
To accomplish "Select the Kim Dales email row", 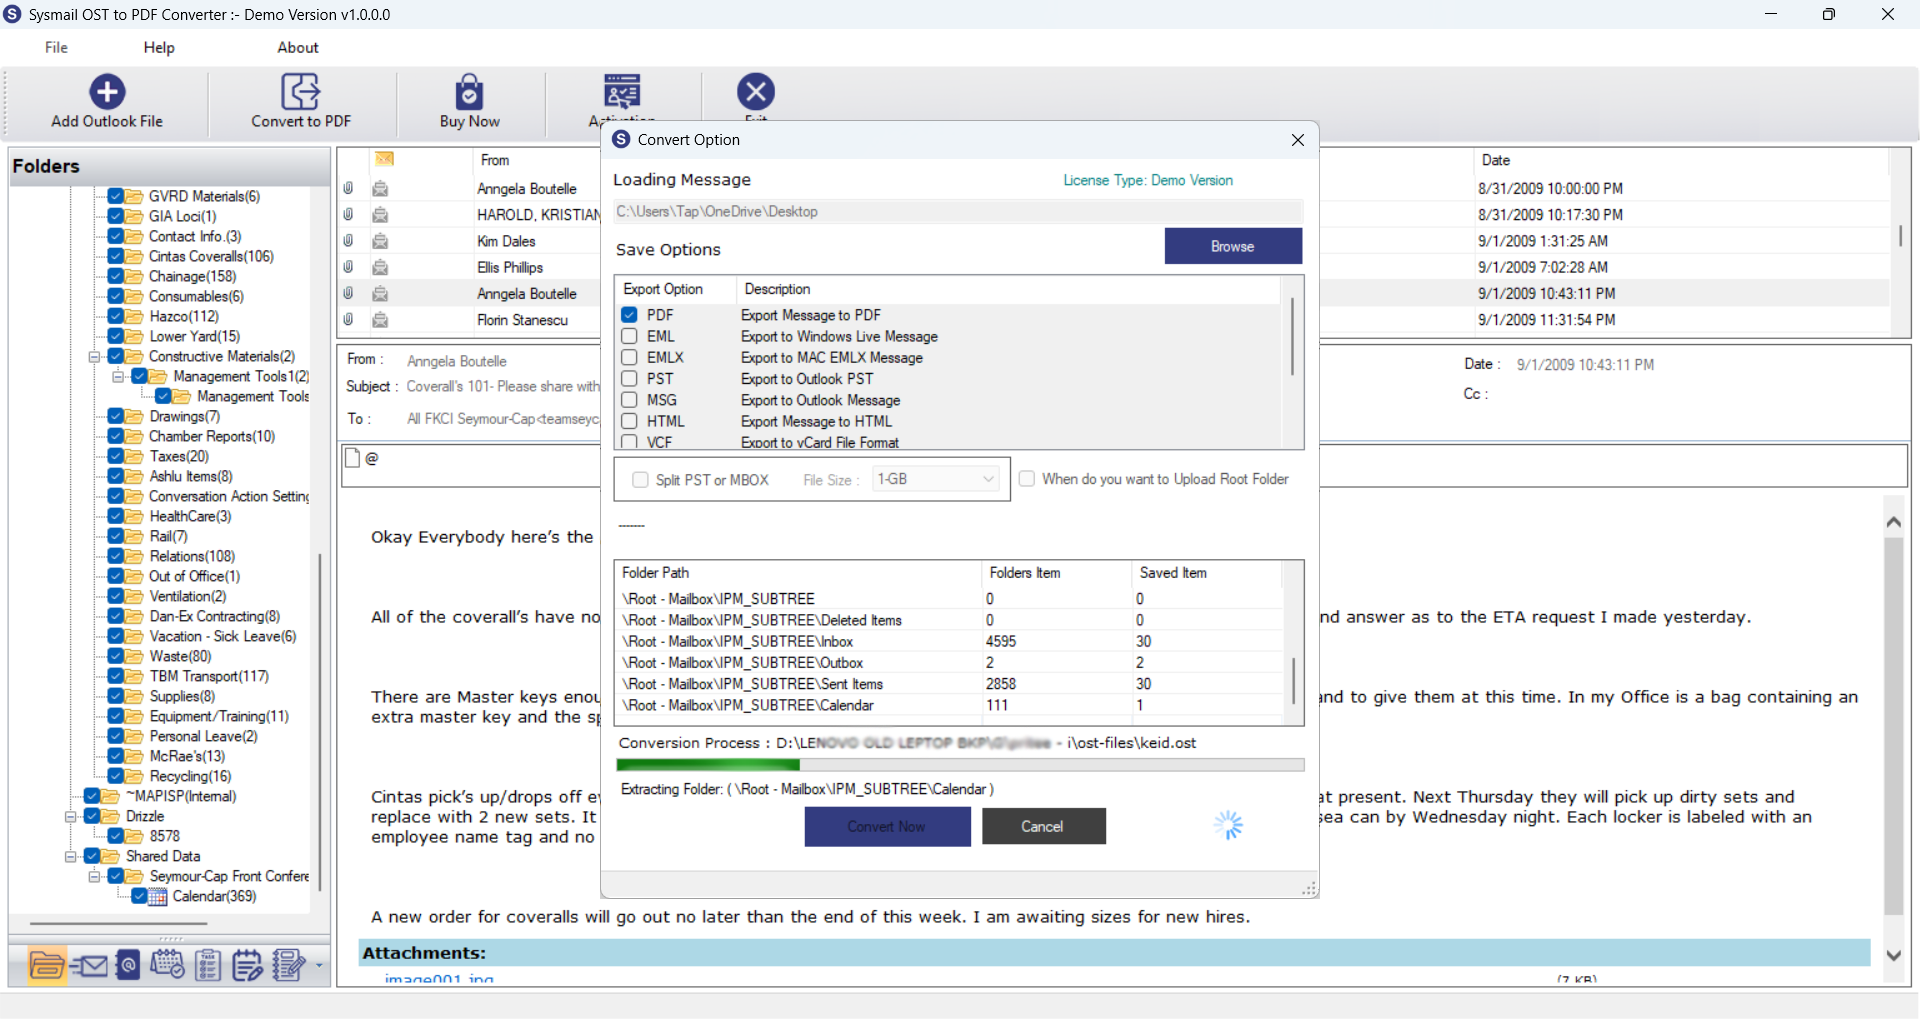I will tap(506, 241).
